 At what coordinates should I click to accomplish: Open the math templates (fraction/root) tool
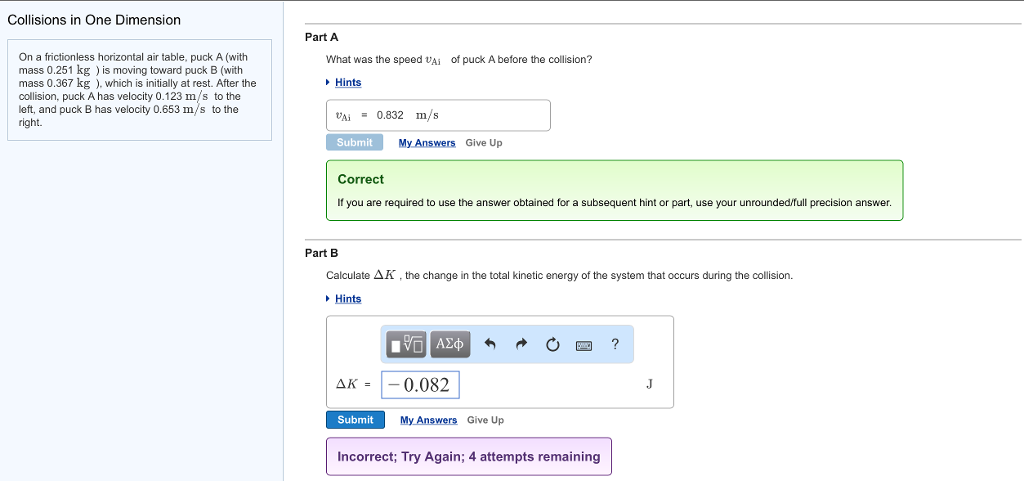[407, 345]
